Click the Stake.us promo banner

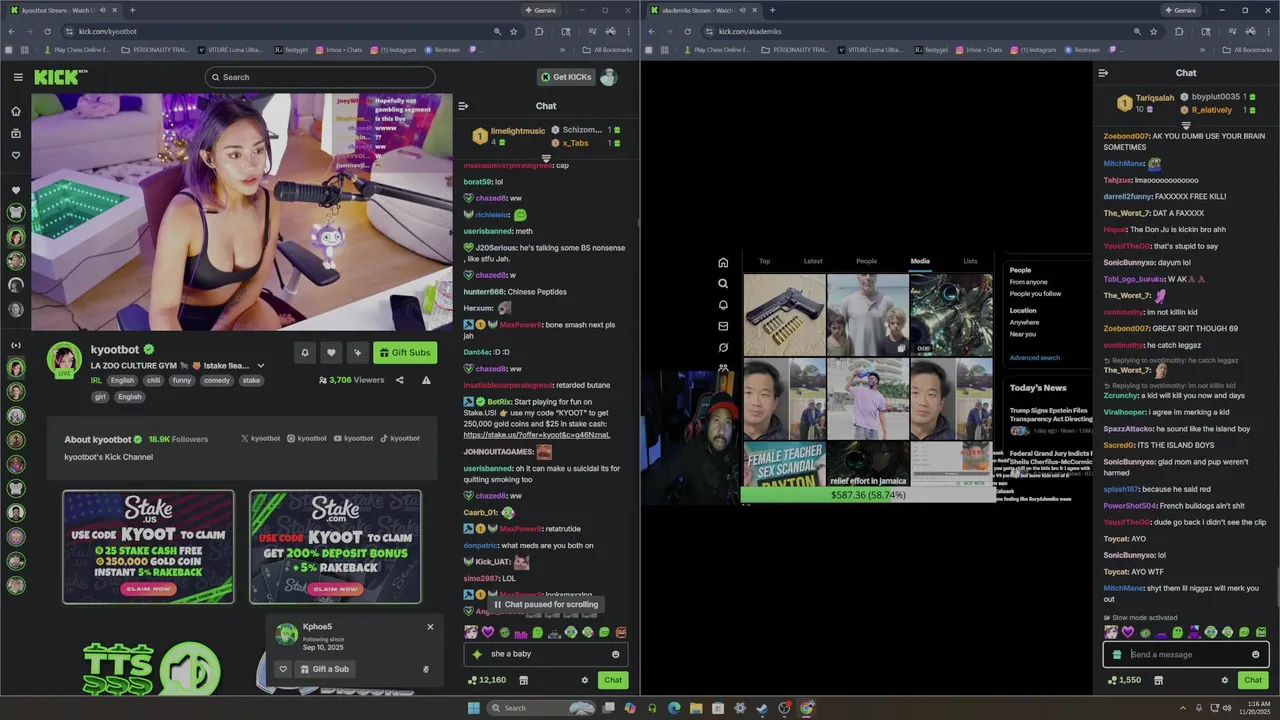[x=148, y=546]
